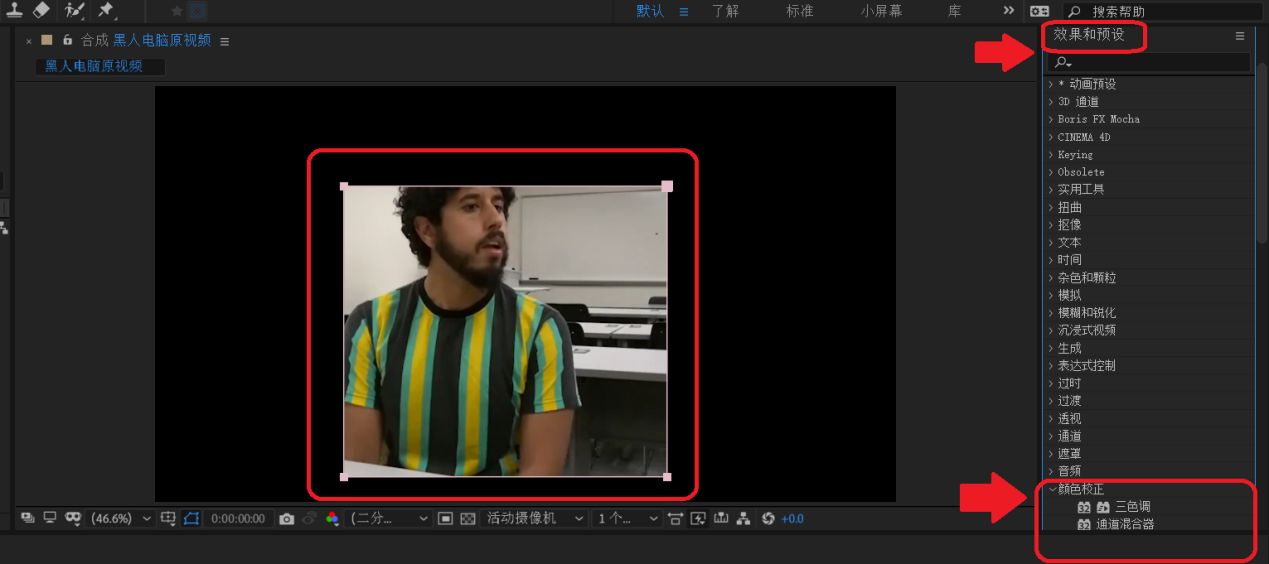Toggle mask and shape path visibility
This screenshot has width=1269, height=564.
point(191,519)
